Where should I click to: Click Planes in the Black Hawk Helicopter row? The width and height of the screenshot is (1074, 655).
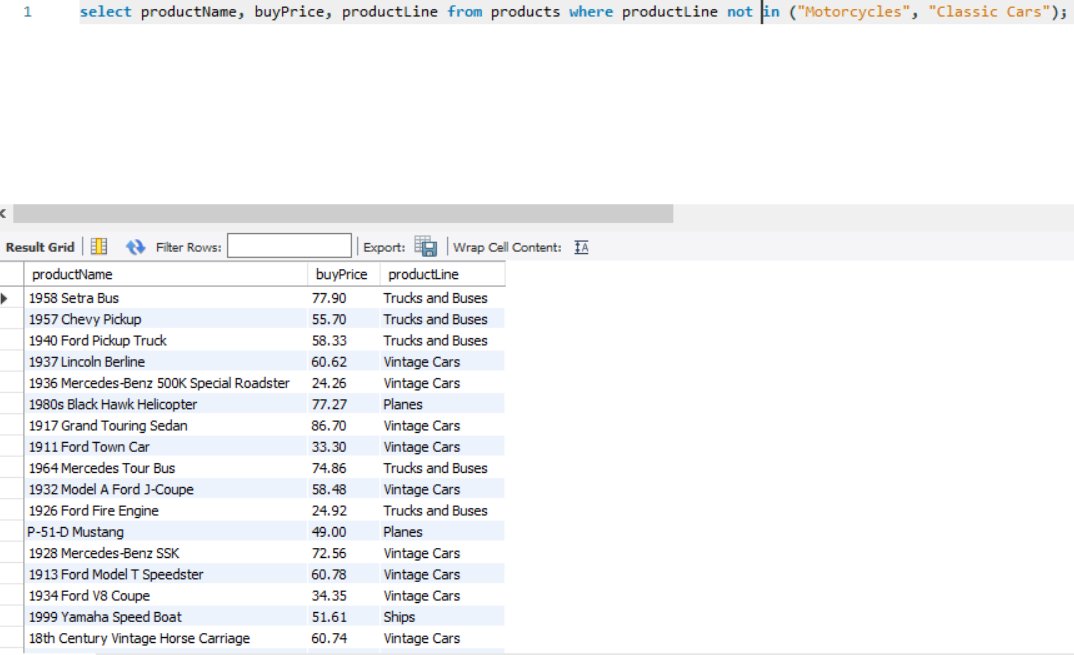point(442,404)
